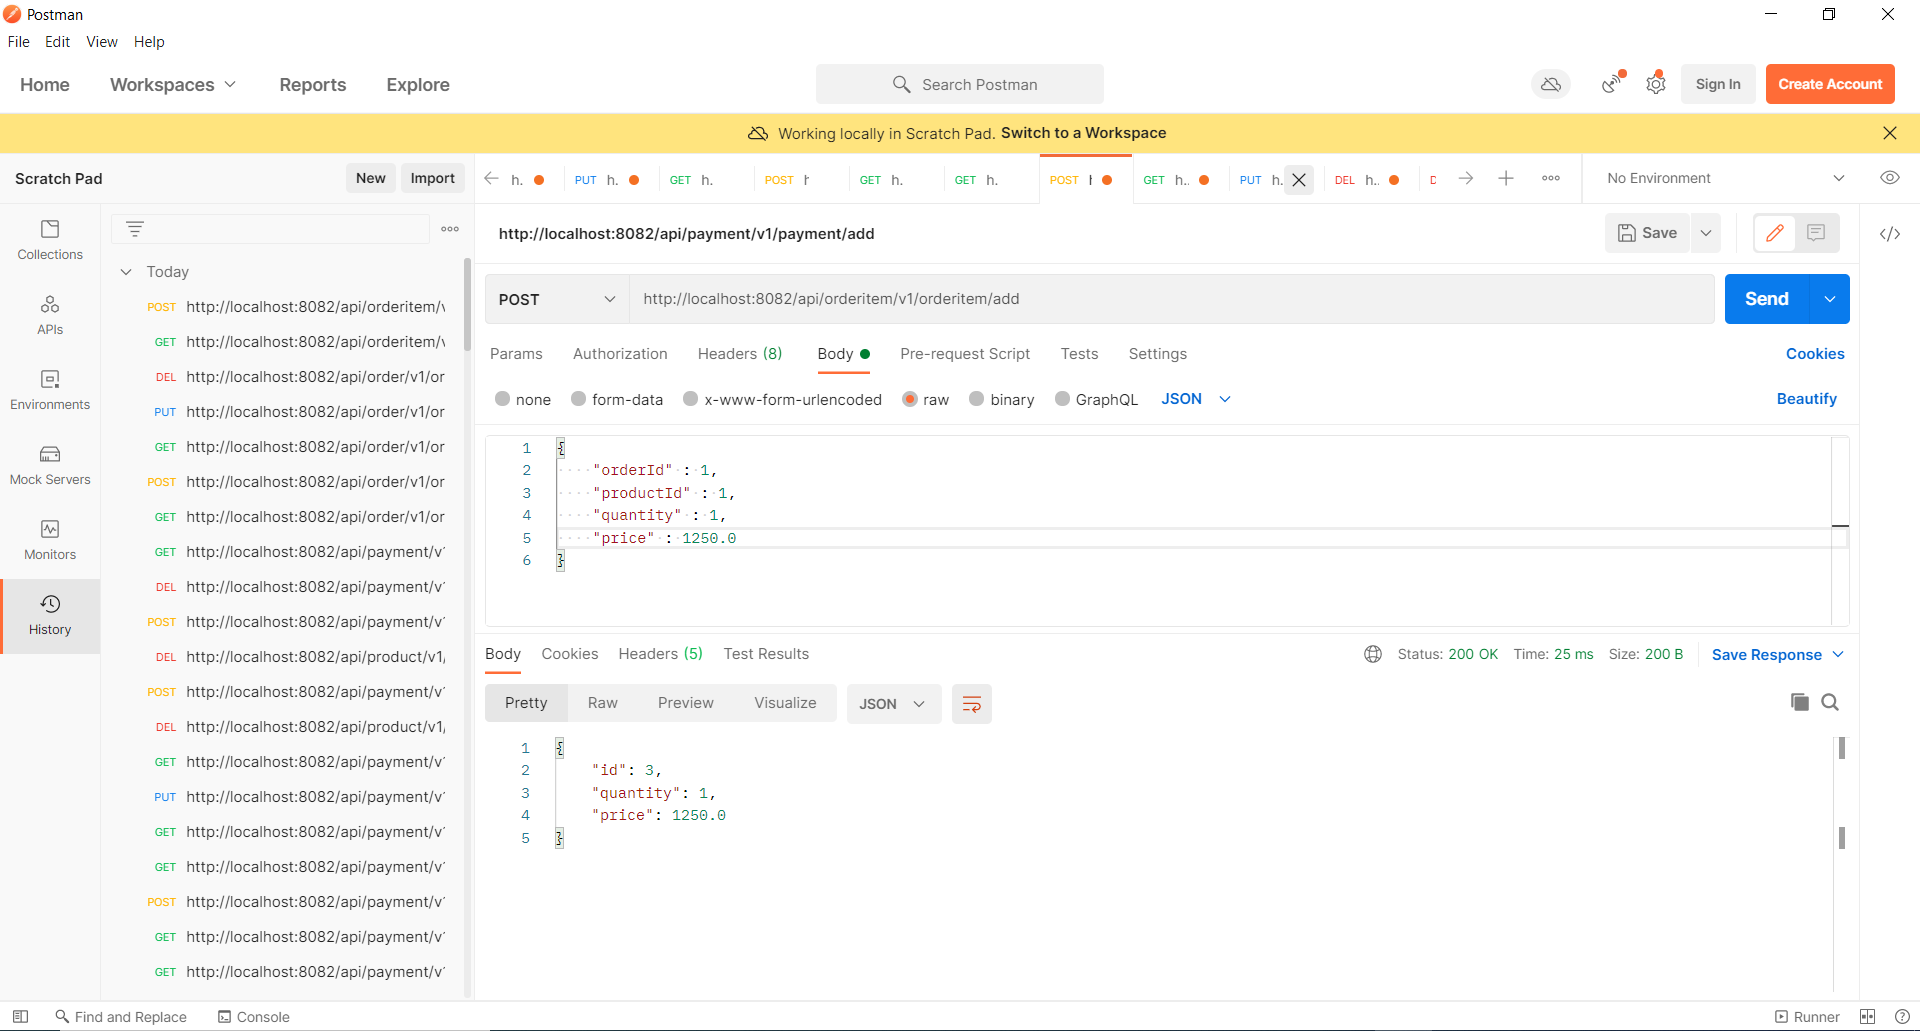
Task: Open the Collections sidebar panel
Action: coord(50,241)
